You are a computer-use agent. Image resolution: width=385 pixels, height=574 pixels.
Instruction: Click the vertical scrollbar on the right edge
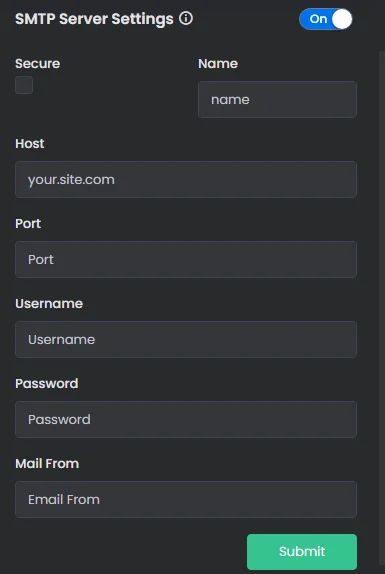[382, 311]
